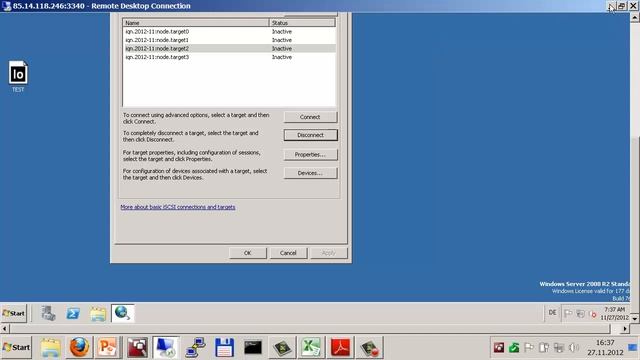Image resolution: width=640 pixels, height=360 pixels.
Task: Open recording app icon in local taskbar
Action: [x=369, y=348]
